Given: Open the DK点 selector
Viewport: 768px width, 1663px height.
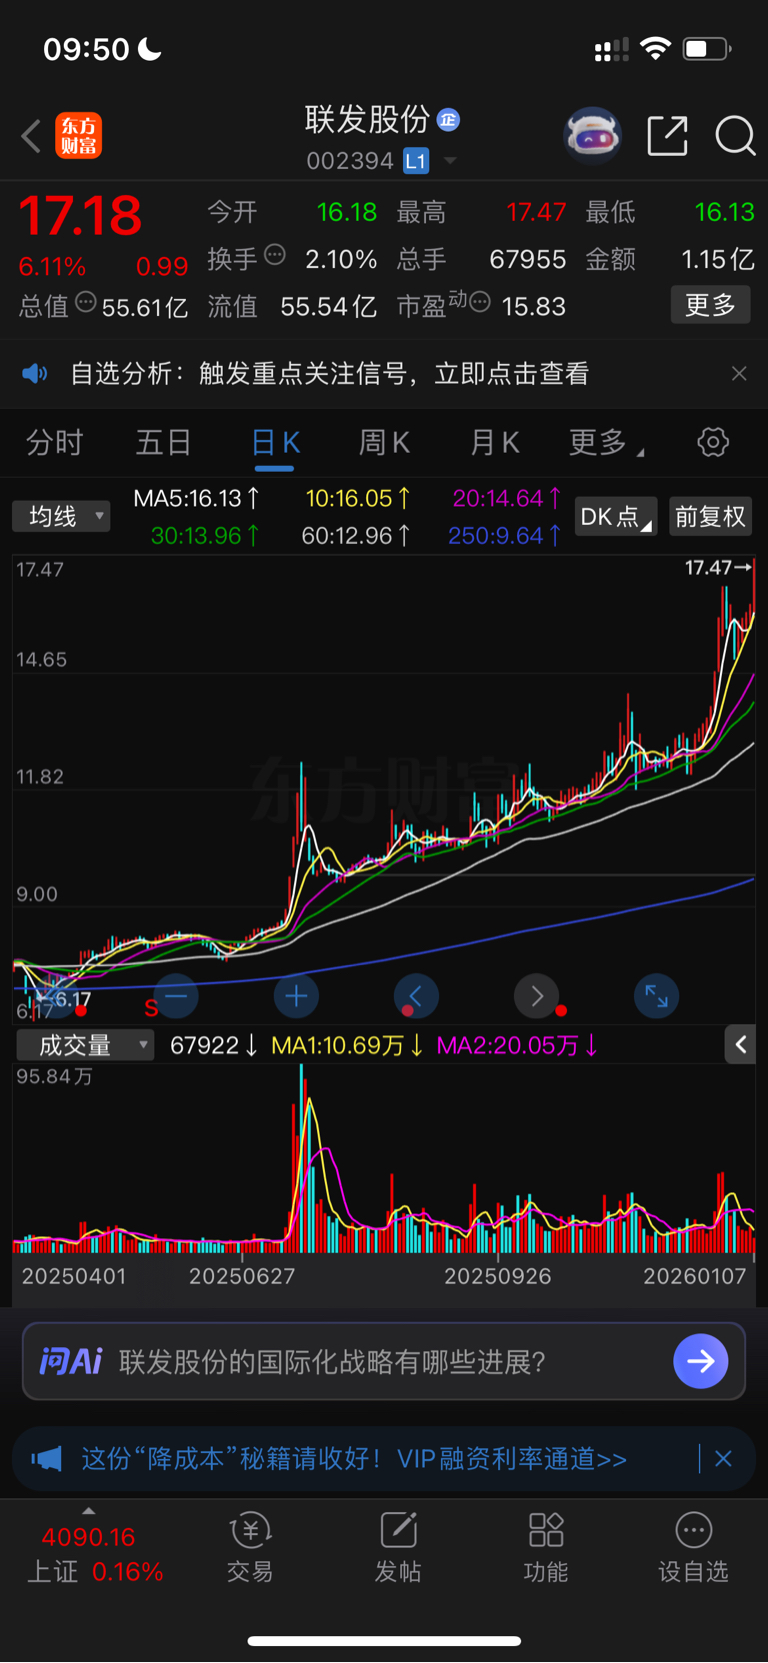Looking at the screenshot, I should [616, 516].
